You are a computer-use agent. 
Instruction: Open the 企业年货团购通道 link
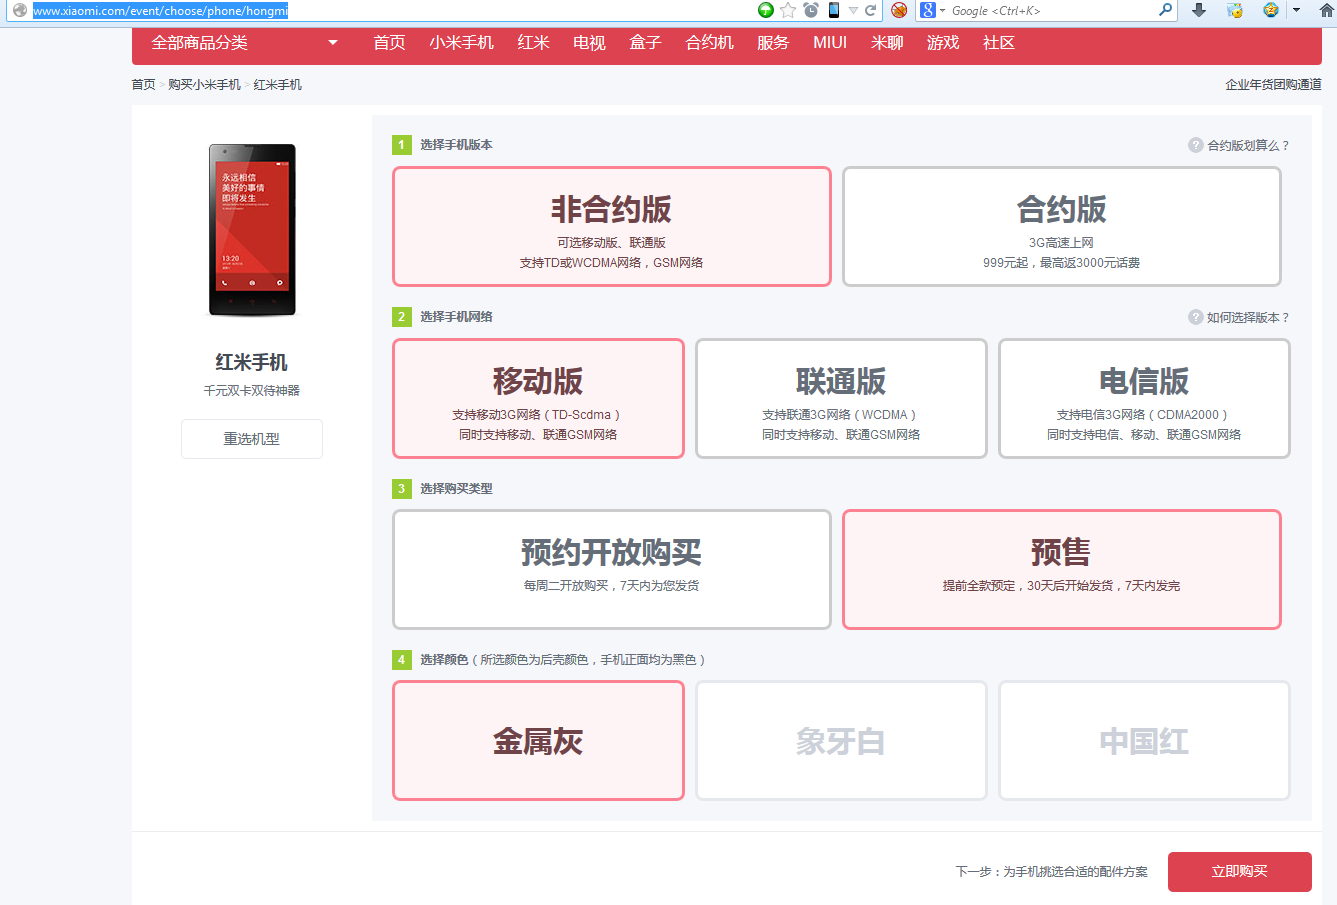tap(1274, 85)
